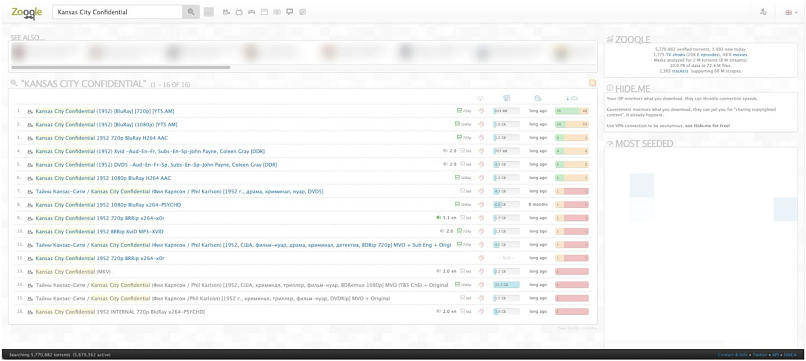The height and width of the screenshot is (361, 806).
Task: Sort results by size column icon
Action: pos(506,98)
